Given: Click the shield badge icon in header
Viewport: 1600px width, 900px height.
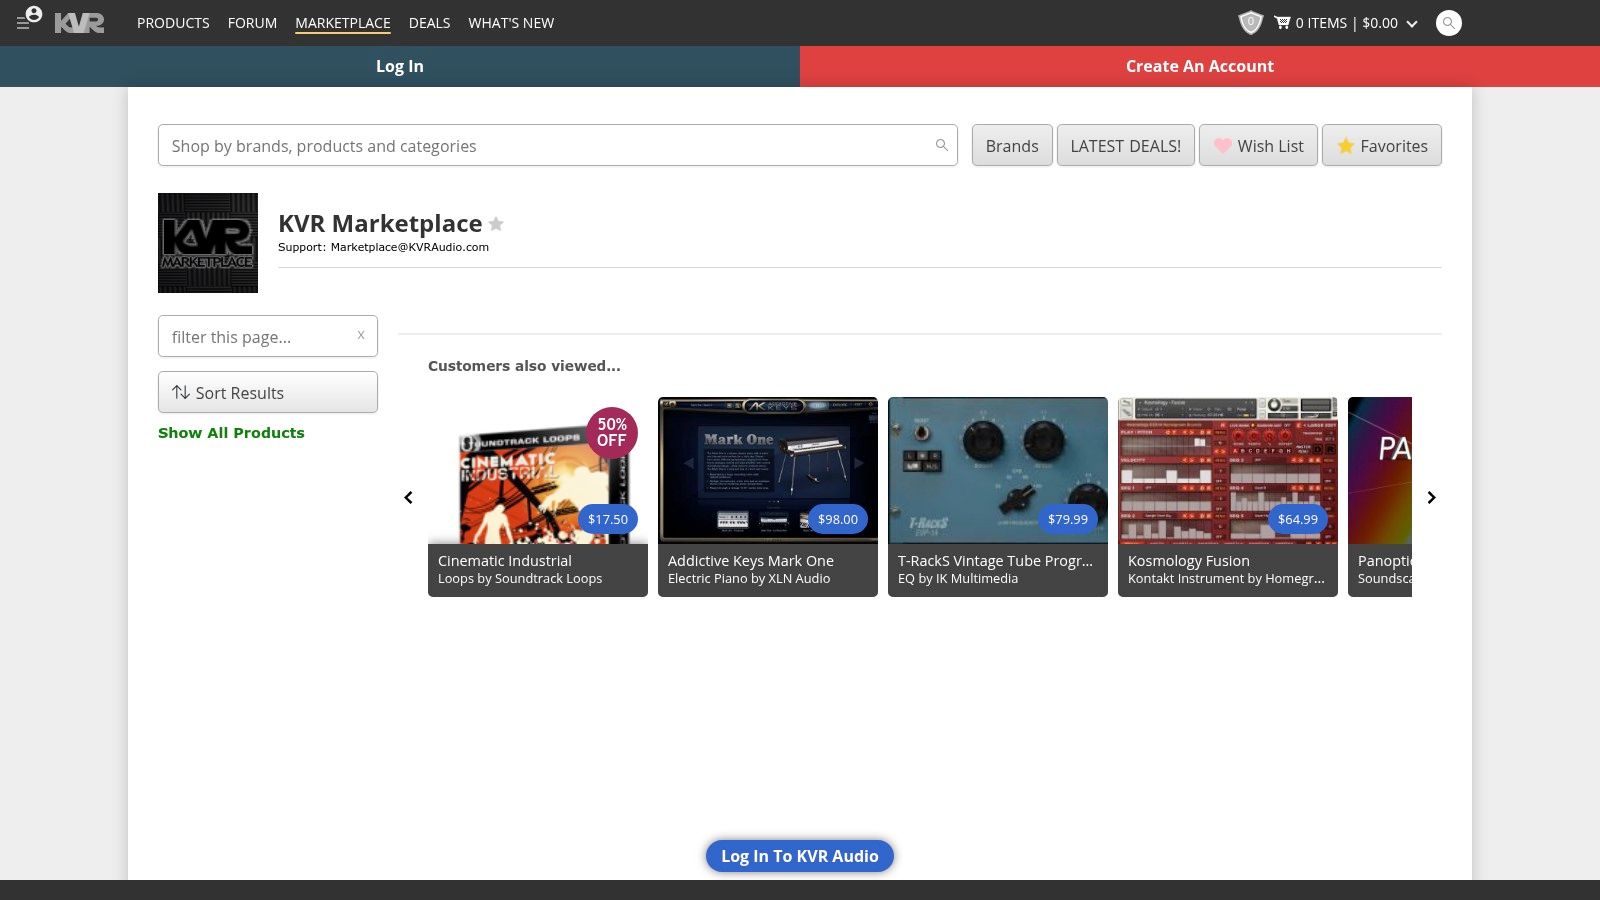Looking at the screenshot, I should [1250, 22].
